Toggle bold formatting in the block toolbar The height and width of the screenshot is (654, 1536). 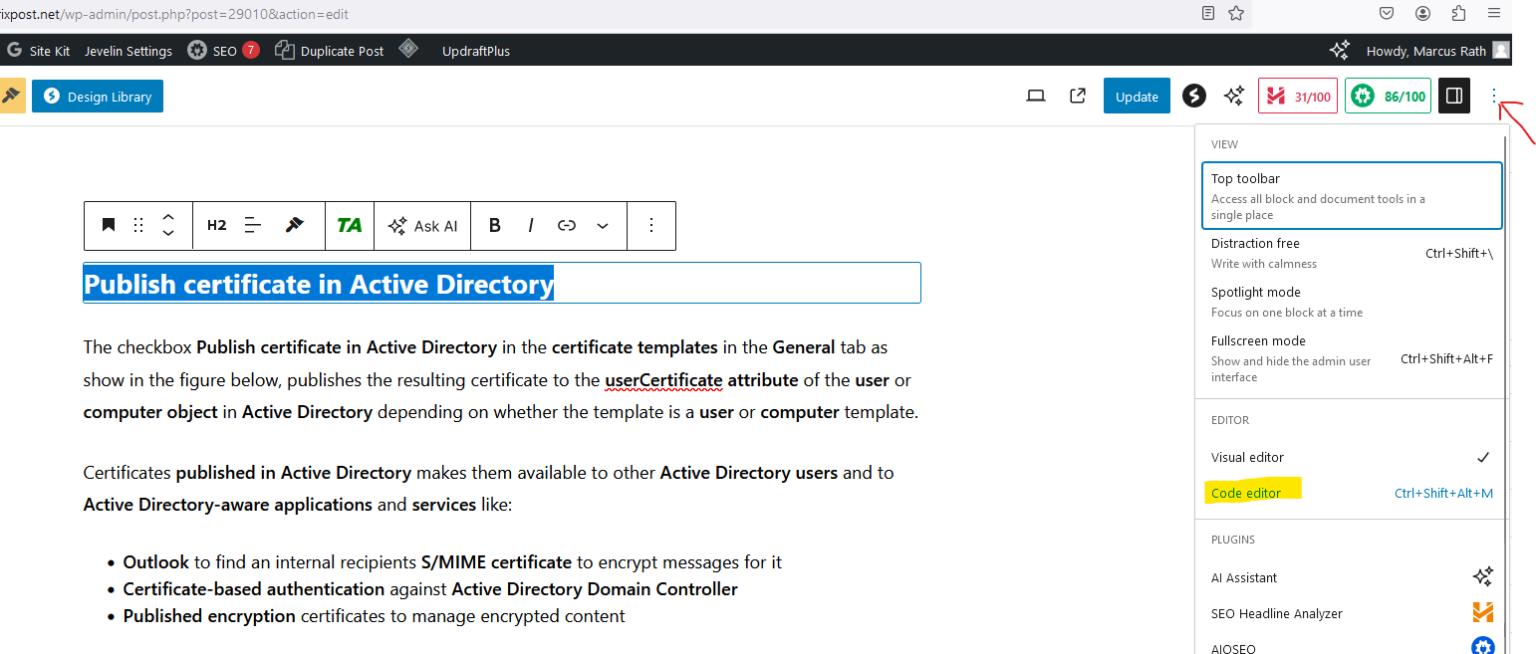[494, 225]
